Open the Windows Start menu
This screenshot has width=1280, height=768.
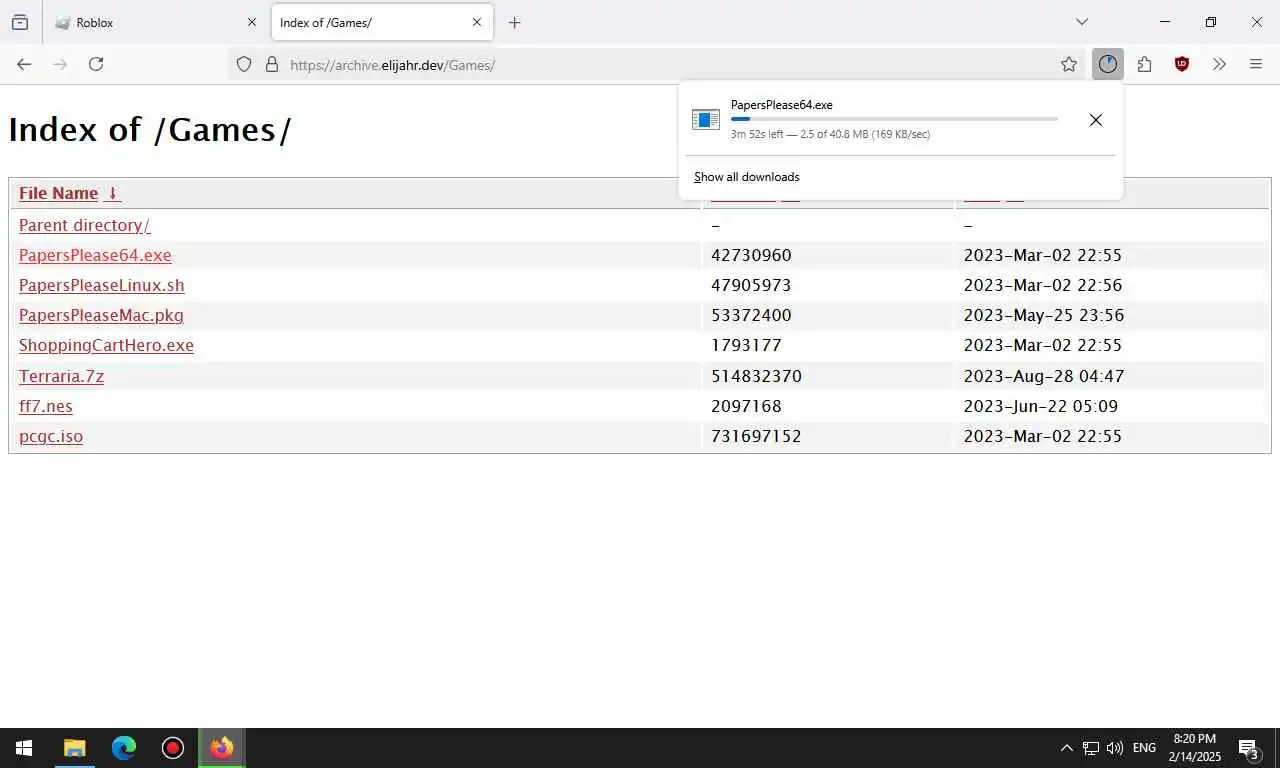[24, 748]
